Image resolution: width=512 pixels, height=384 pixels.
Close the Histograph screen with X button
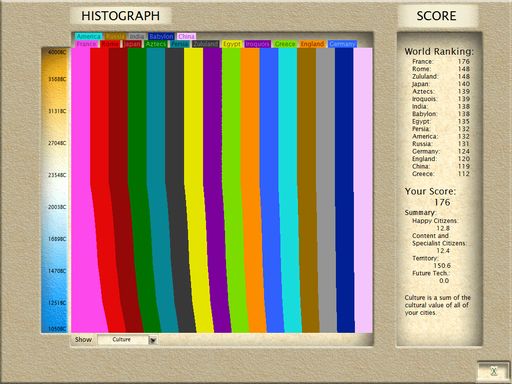(494, 371)
